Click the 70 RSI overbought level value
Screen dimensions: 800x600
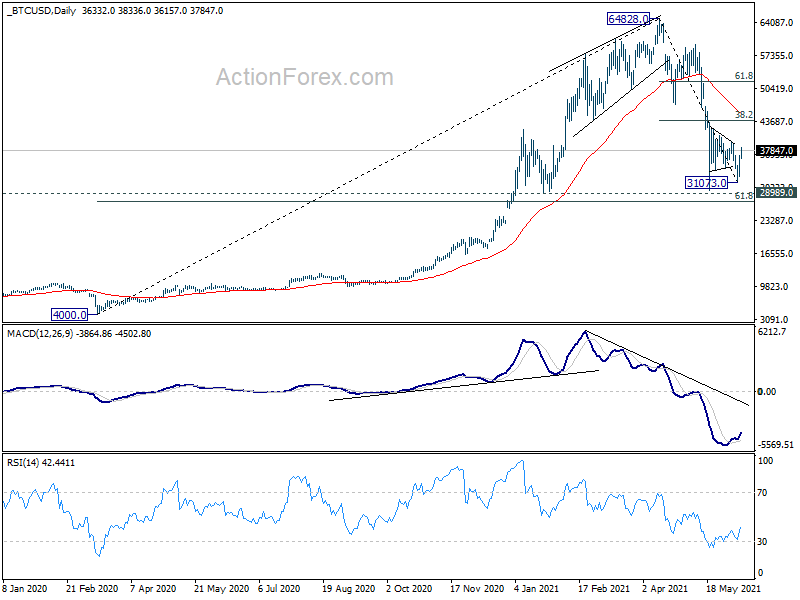[762, 493]
